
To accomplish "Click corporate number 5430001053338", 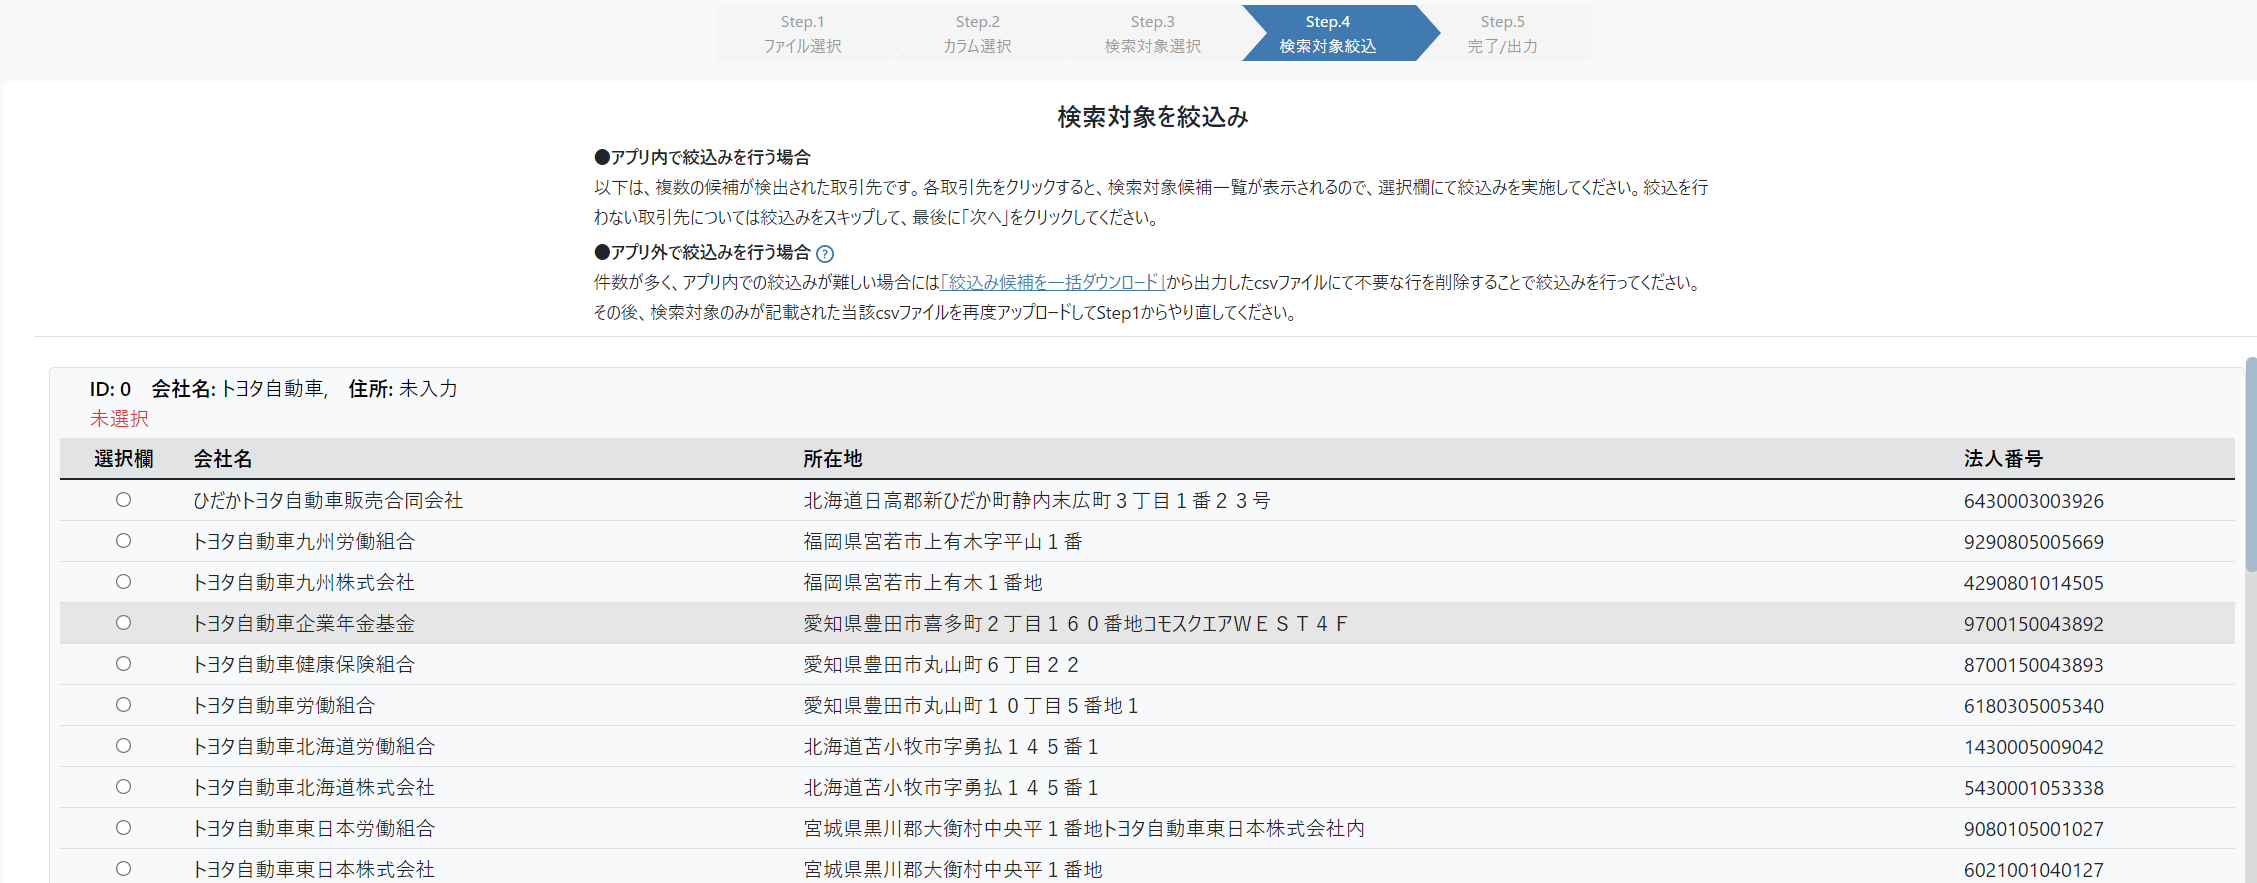I will point(2034,788).
